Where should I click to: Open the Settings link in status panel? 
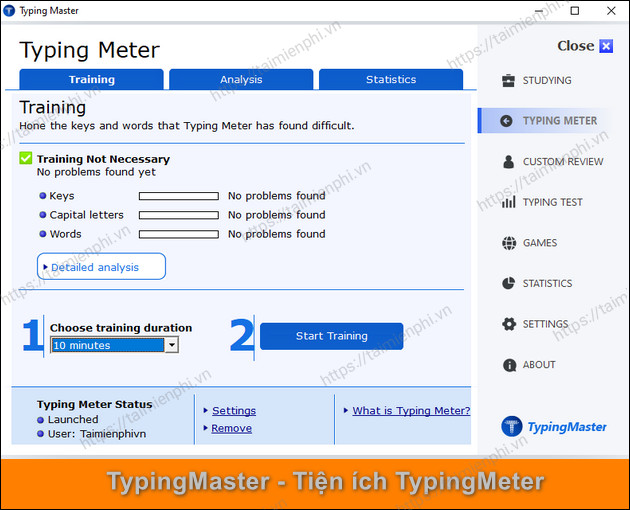click(x=234, y=410)
